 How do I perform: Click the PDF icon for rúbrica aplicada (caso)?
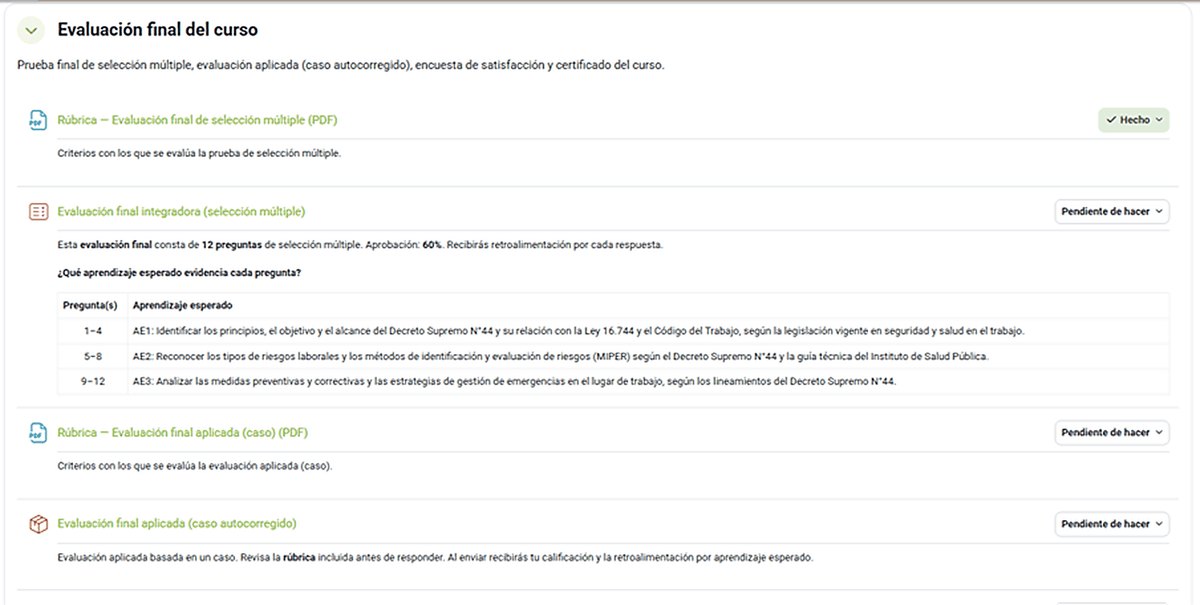tap(38, 433)
